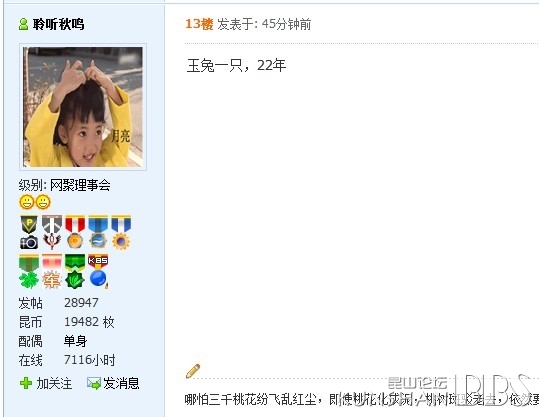Click the first smiley level face
This screenshot has height=417, width=539.
tap(26, 202)
